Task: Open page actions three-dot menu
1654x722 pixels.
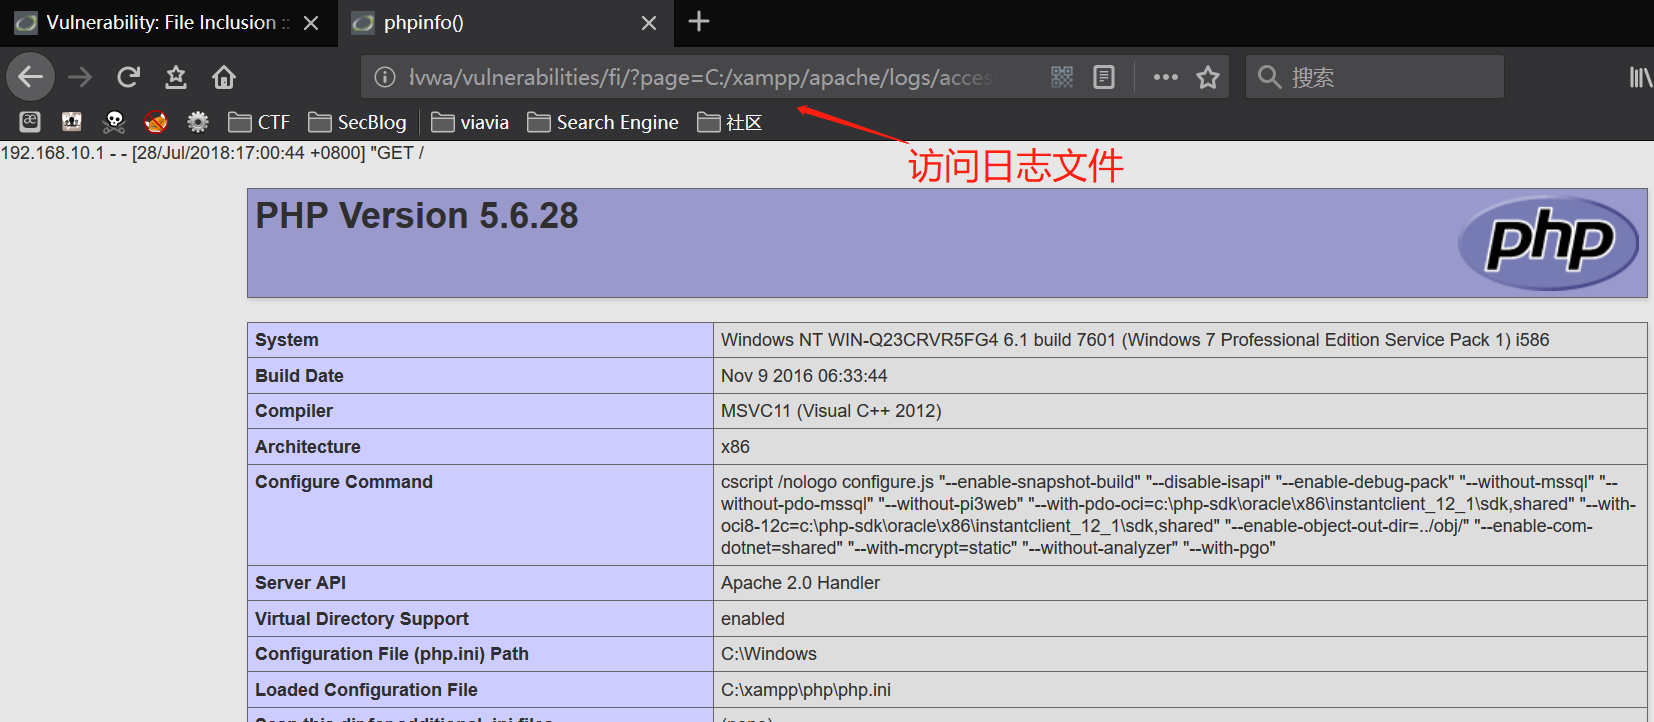Action: coord(1166,77)
